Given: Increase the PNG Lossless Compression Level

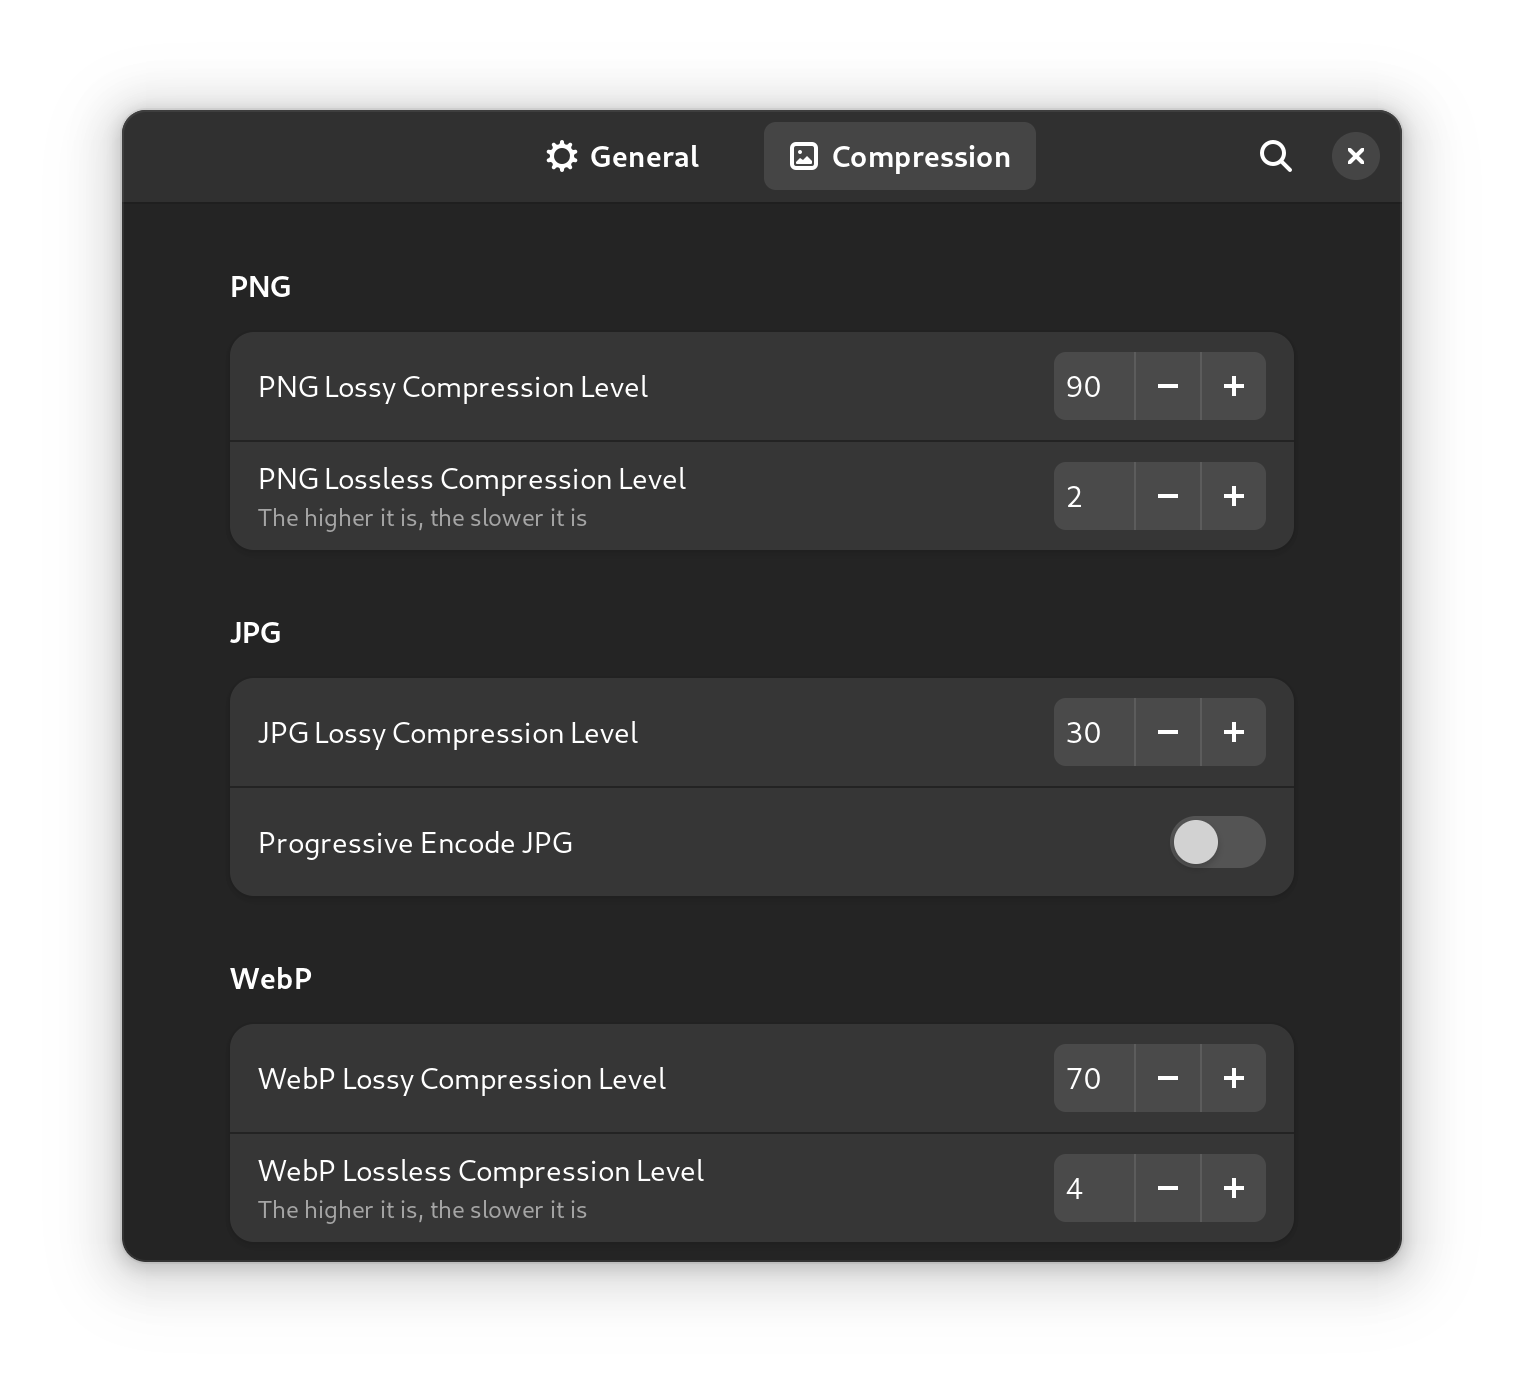Looking at the screenshot, I should tap(1233, 495).
